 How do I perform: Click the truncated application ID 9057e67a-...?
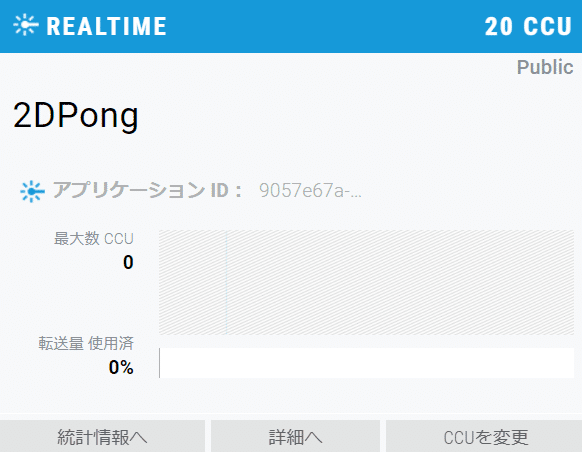tap(310, 191)
